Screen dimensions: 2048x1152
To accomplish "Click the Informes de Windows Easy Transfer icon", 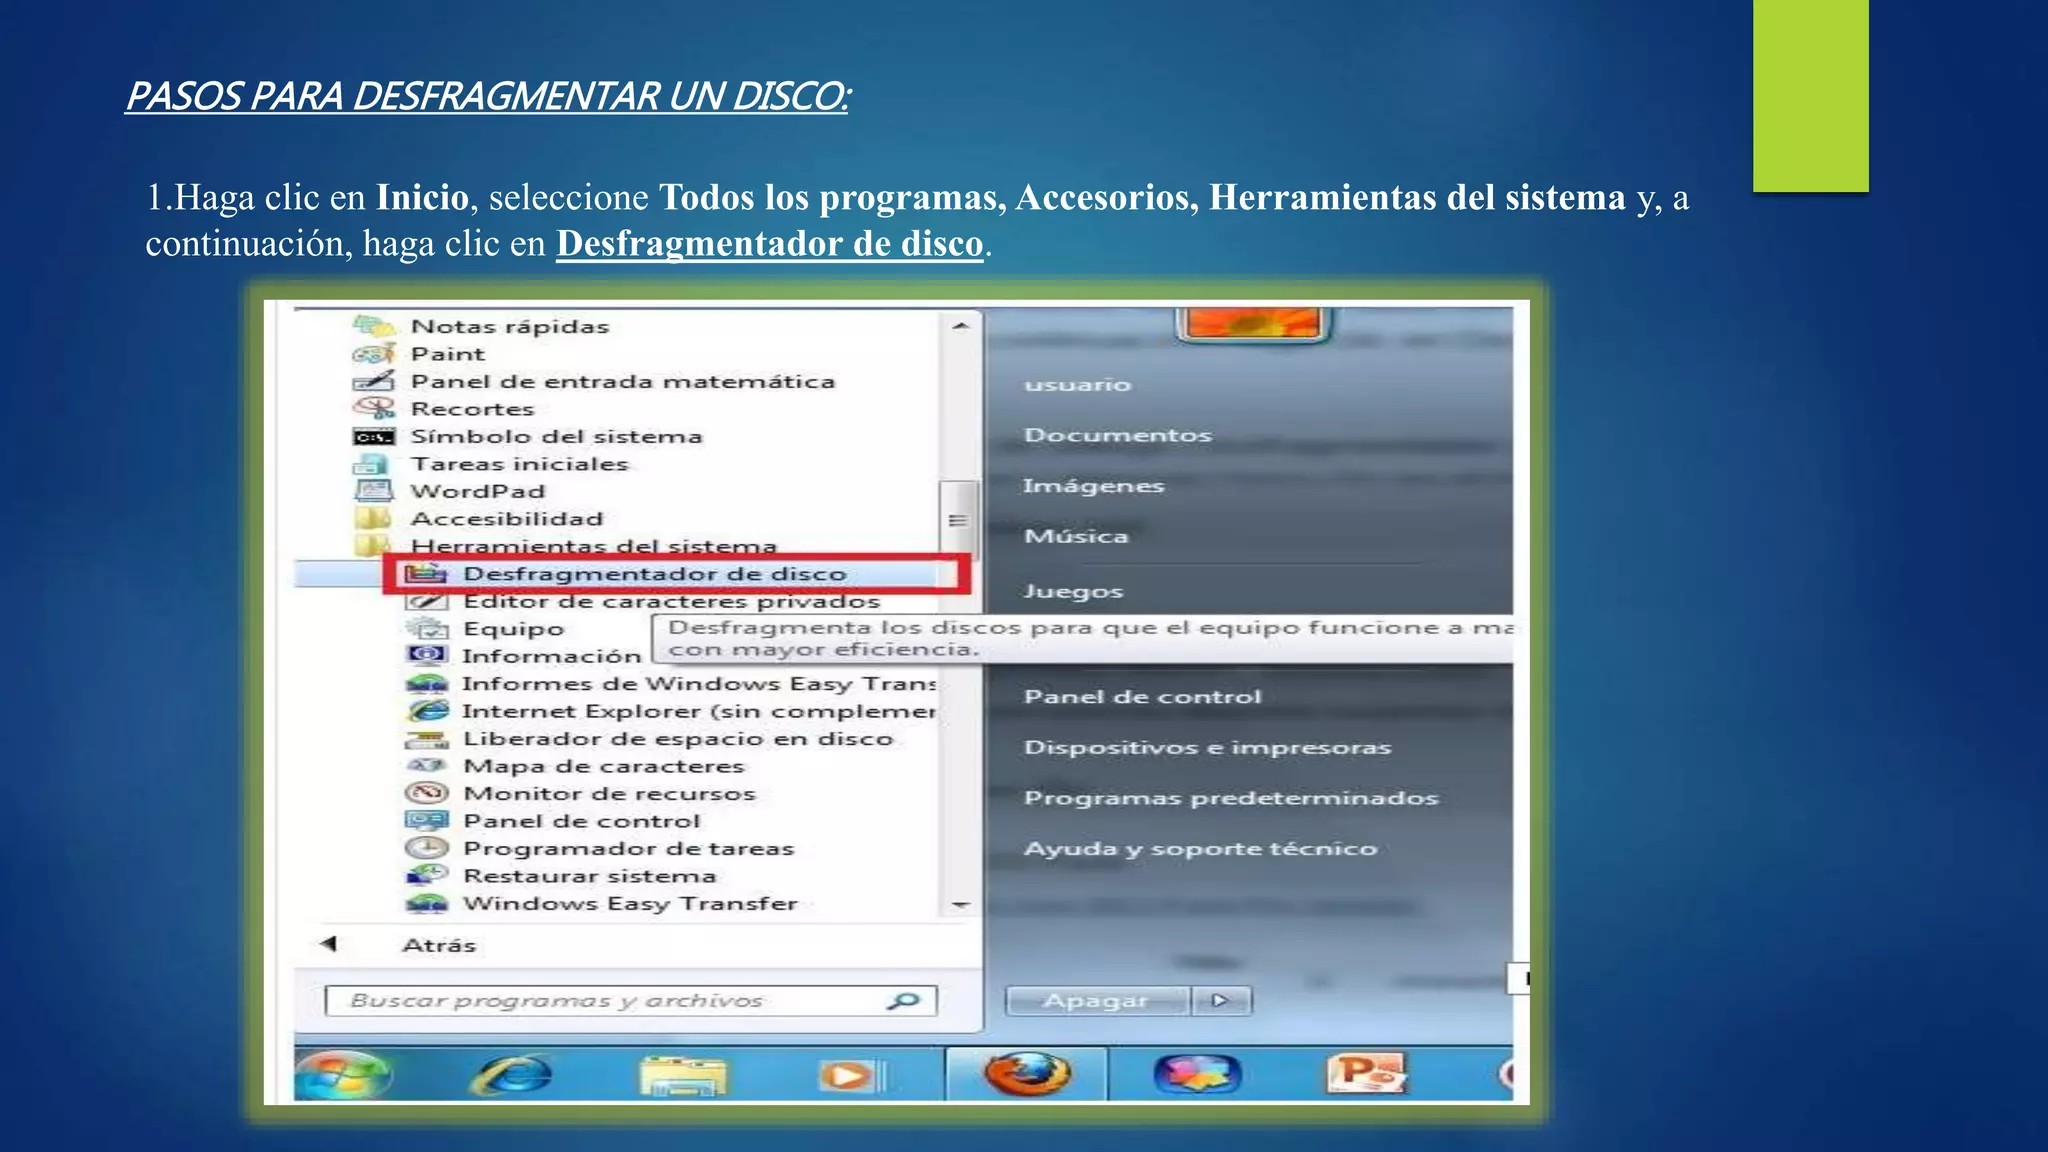I will click(427, 684).
